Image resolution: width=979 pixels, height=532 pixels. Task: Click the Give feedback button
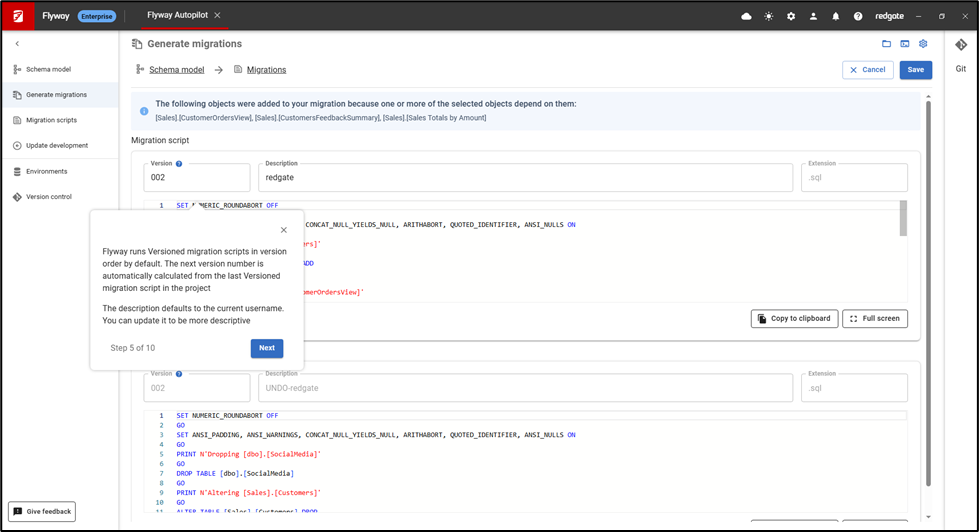point(42,511)
